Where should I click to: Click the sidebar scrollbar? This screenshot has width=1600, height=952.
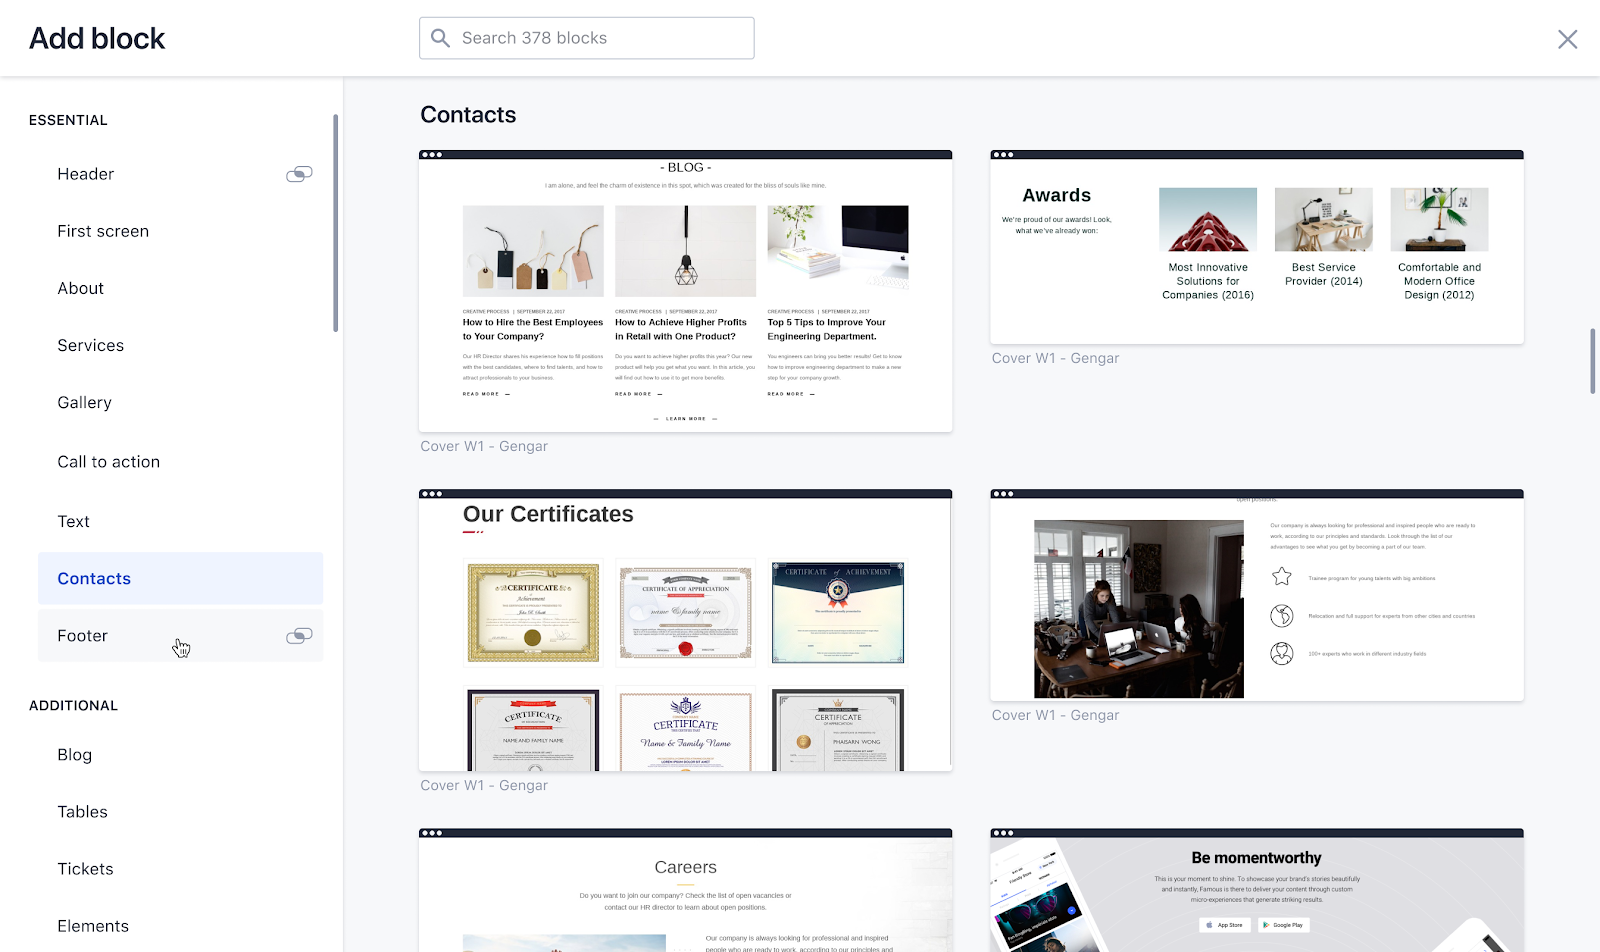pos(335,223)
